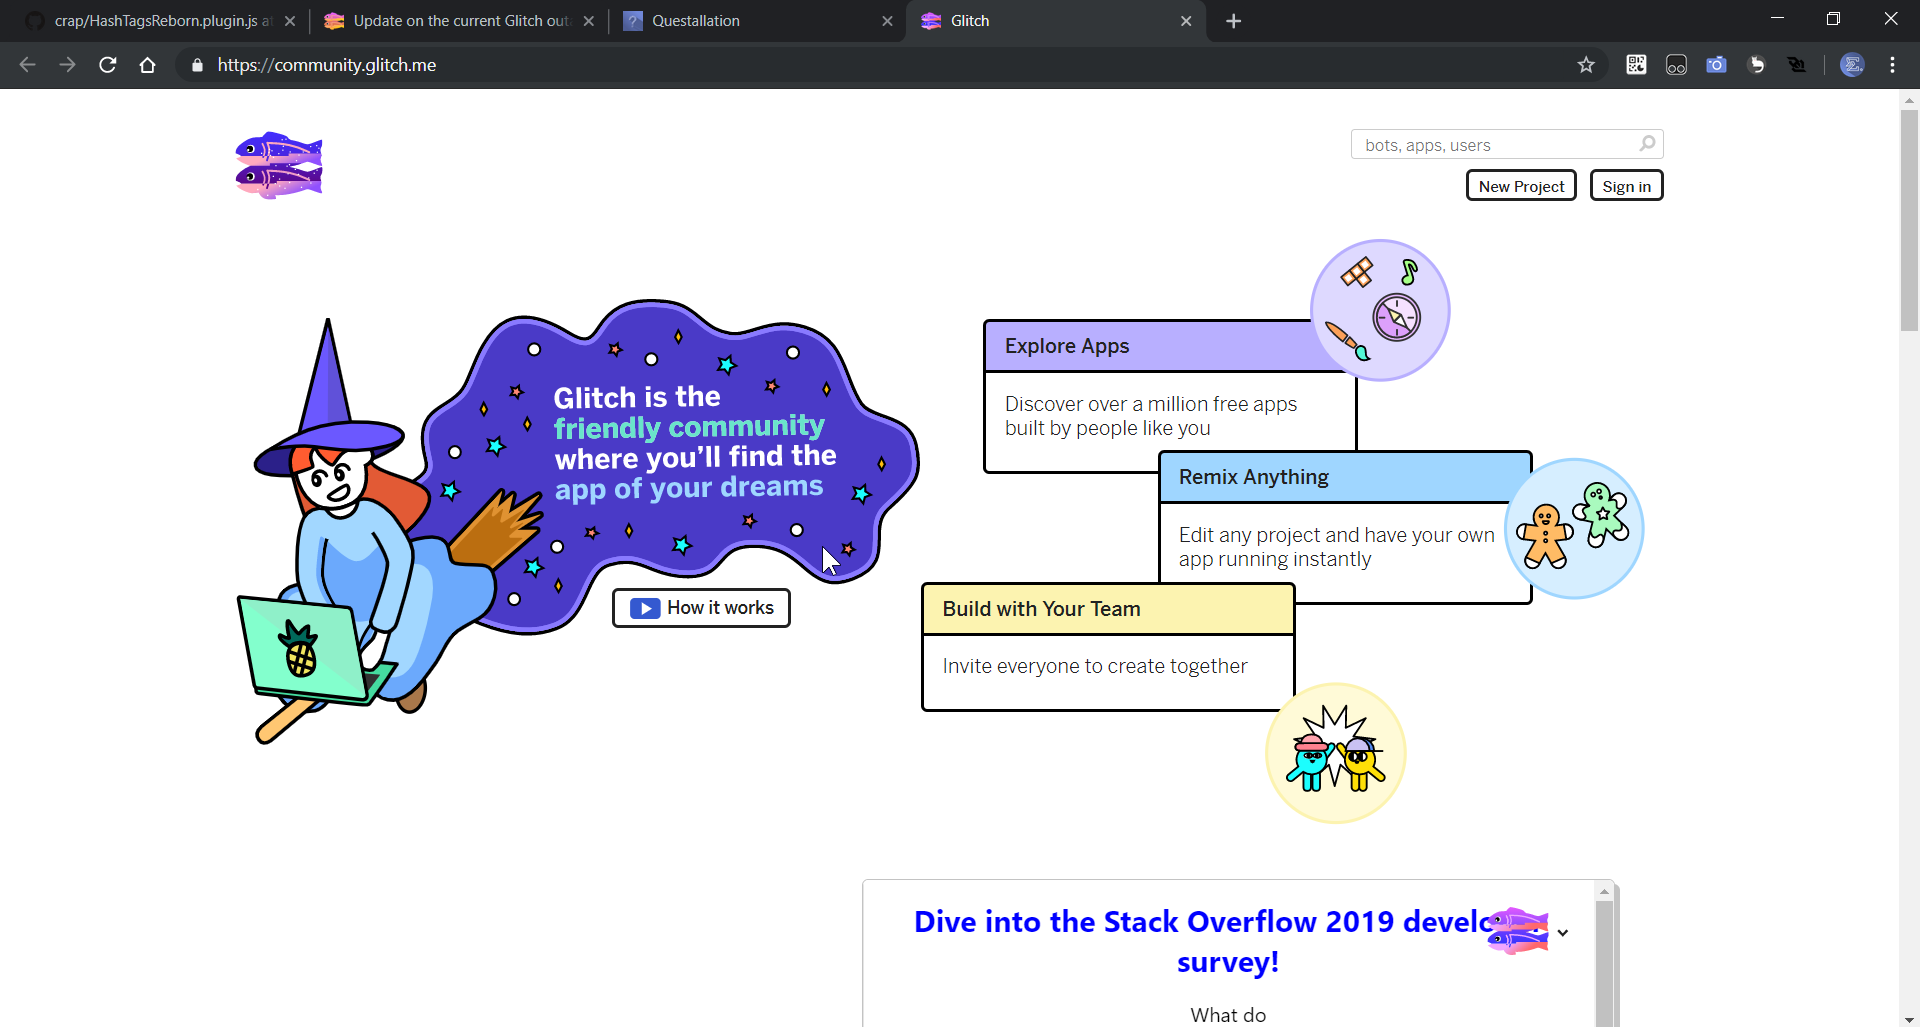The image size is (1920, 1027).
Task: Open a new browser tab with plus button
Action: click(x=1233, y=21)
